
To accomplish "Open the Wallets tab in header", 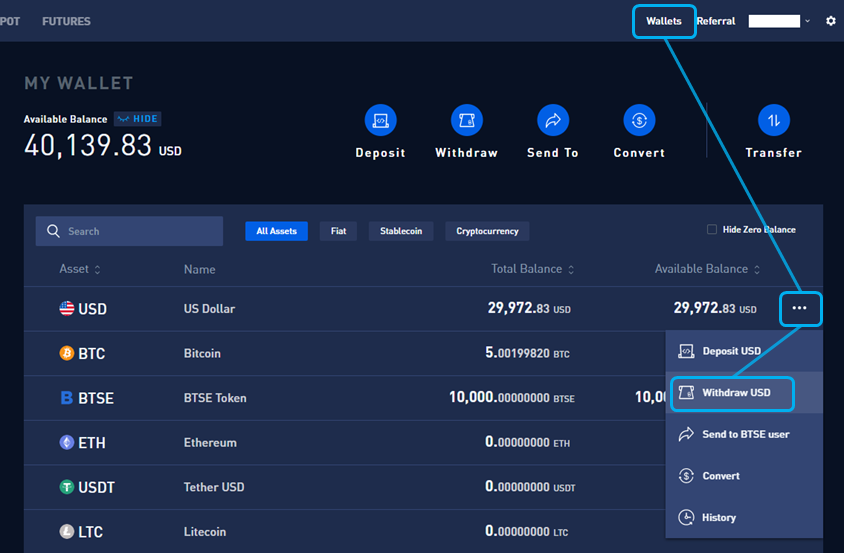I will 664,21.
